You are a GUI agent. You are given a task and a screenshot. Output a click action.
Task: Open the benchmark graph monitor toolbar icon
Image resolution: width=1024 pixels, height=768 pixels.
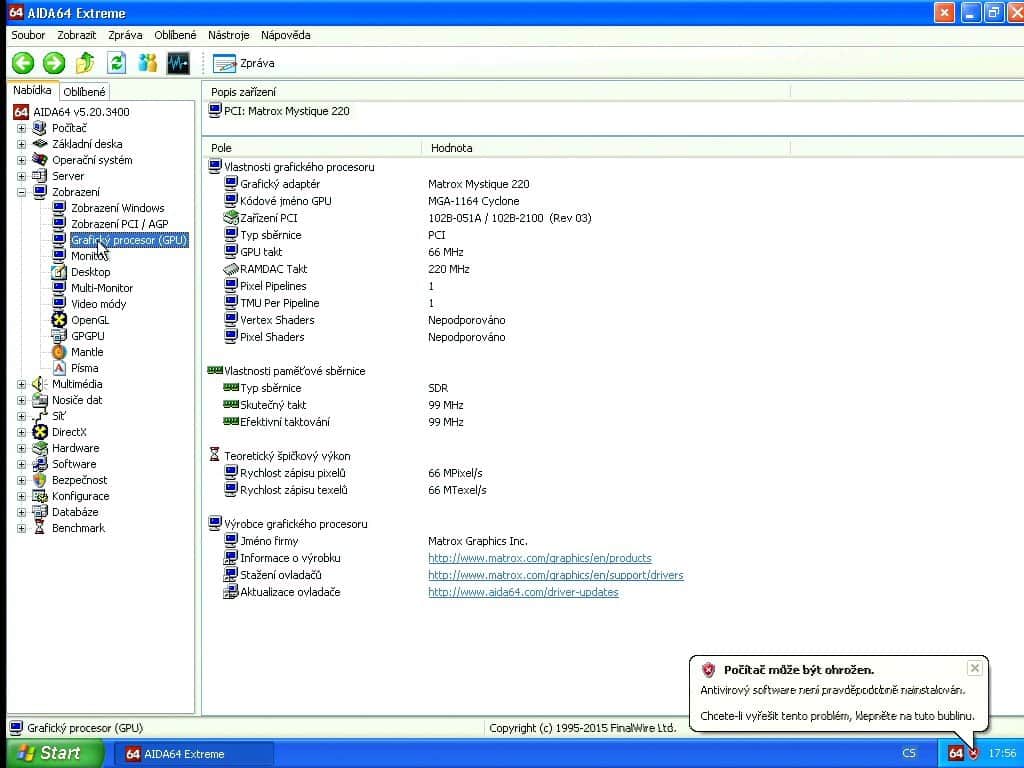(178, 63)
